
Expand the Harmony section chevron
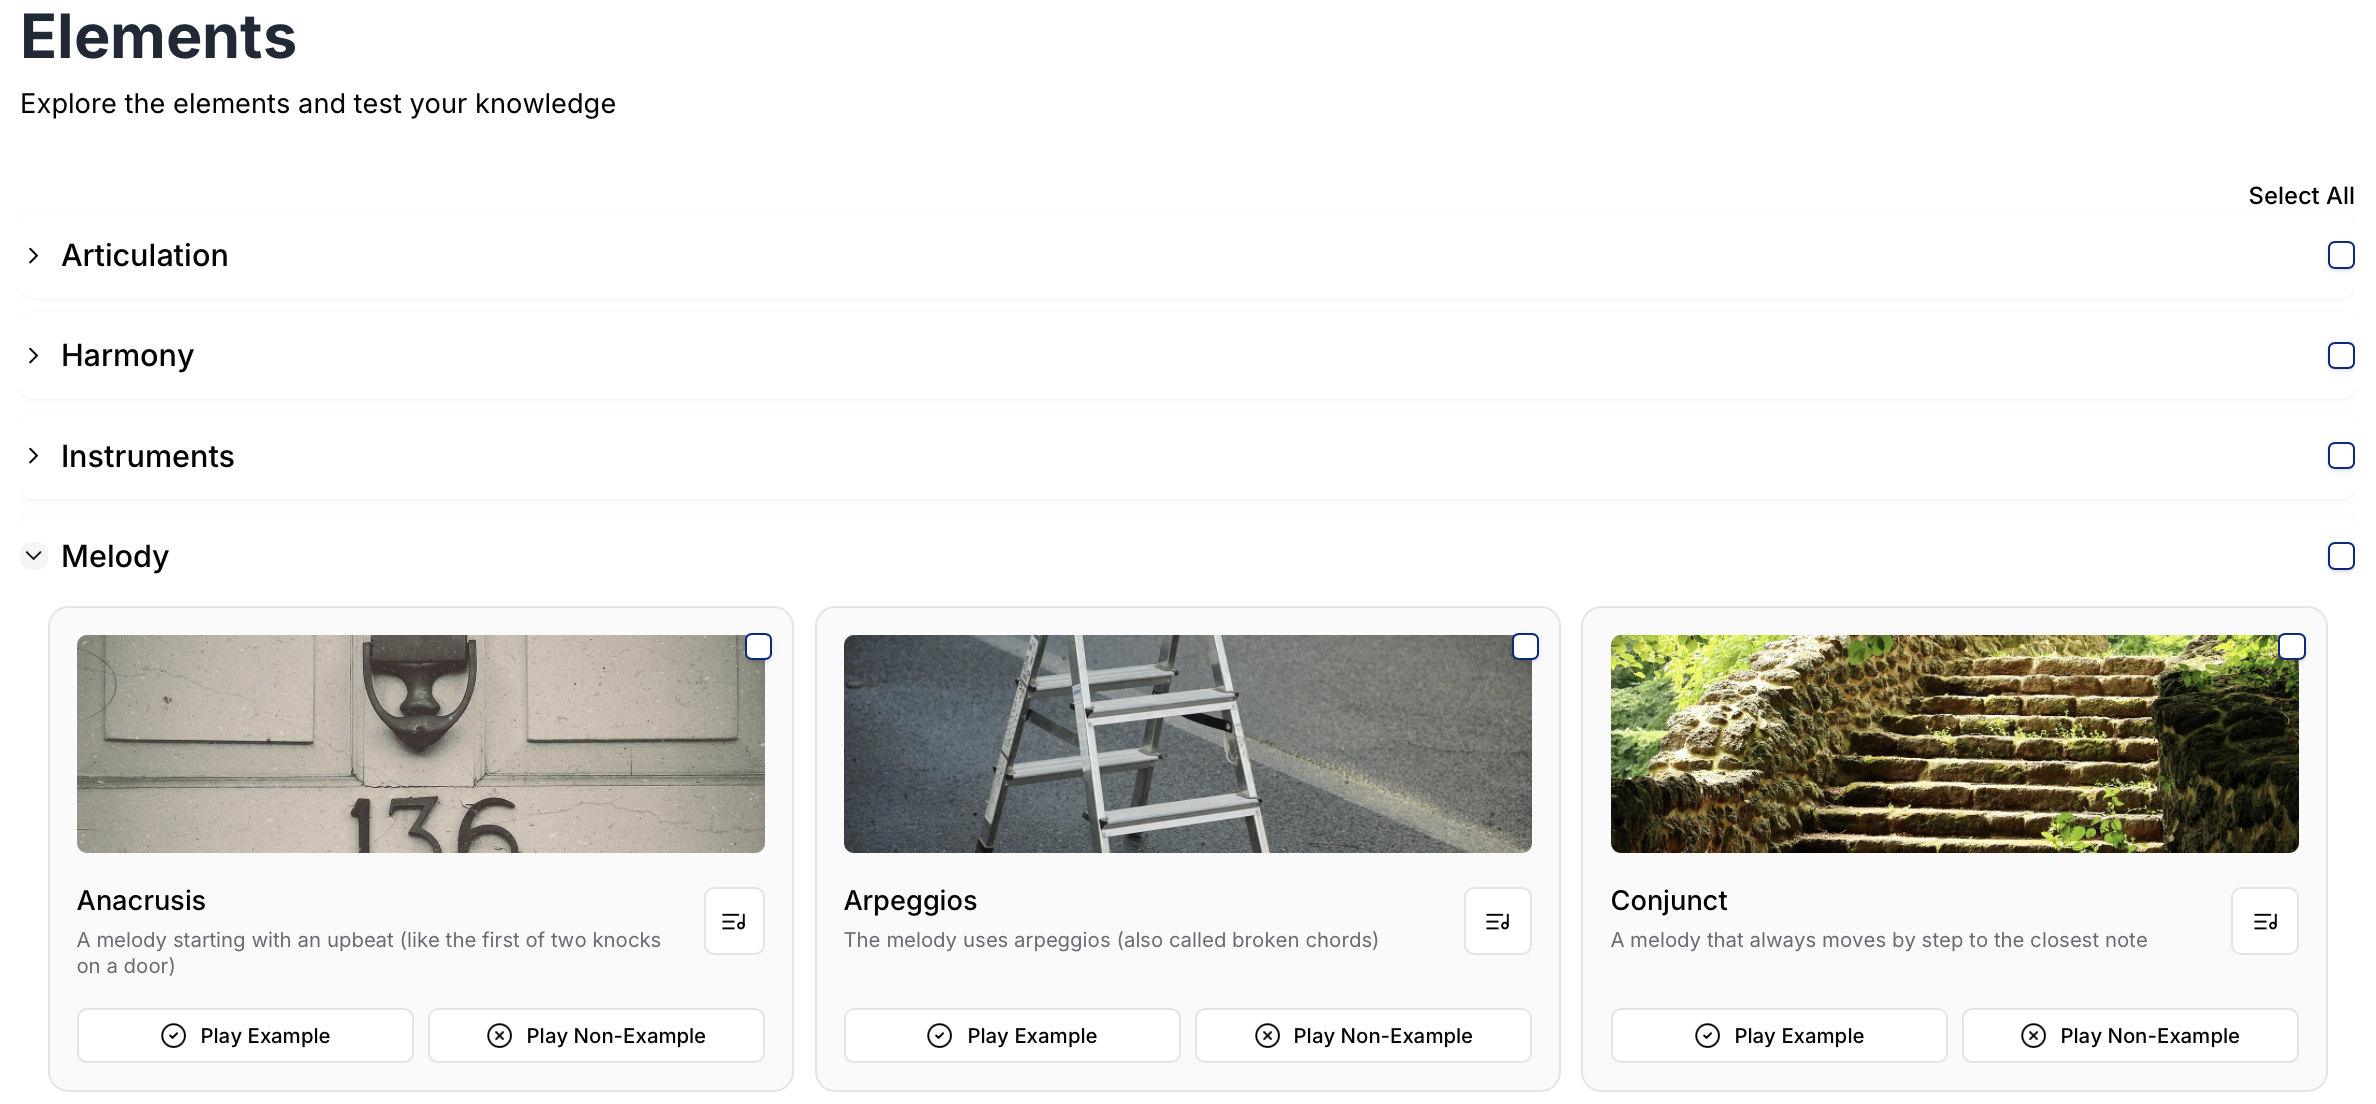(x=34, y=355)
